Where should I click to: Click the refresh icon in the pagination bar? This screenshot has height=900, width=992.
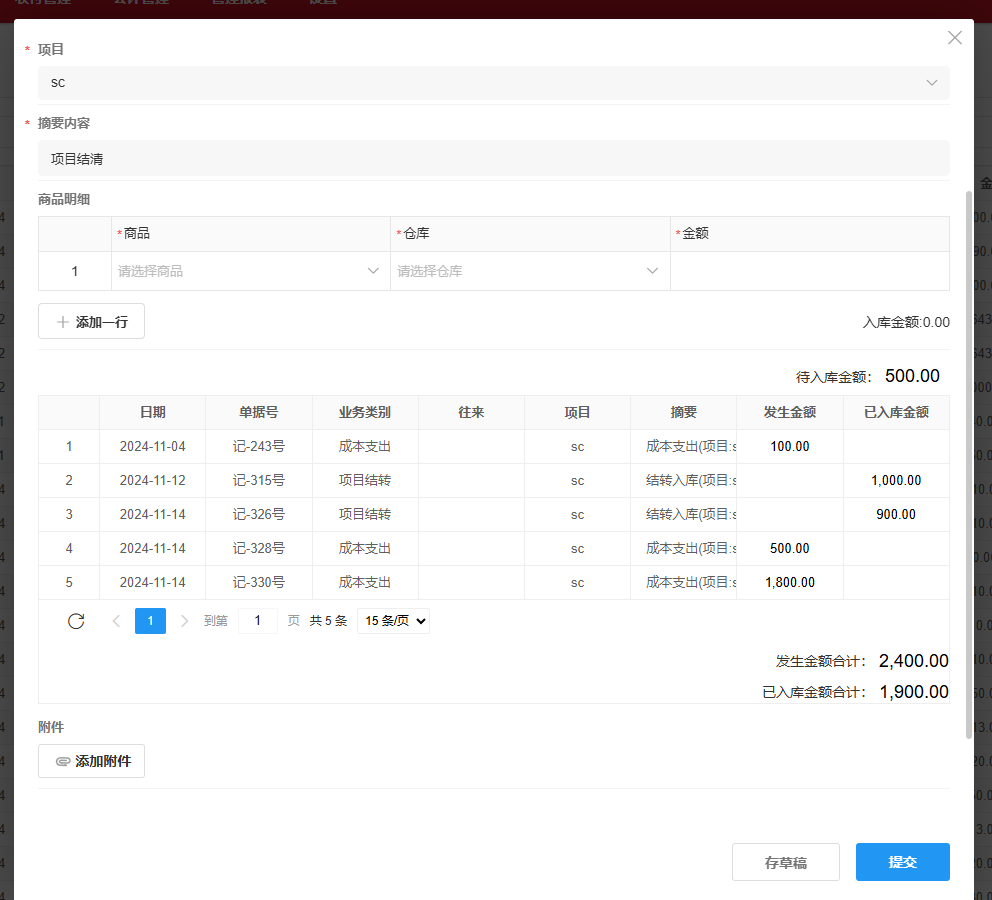click(x=76, y=620)
